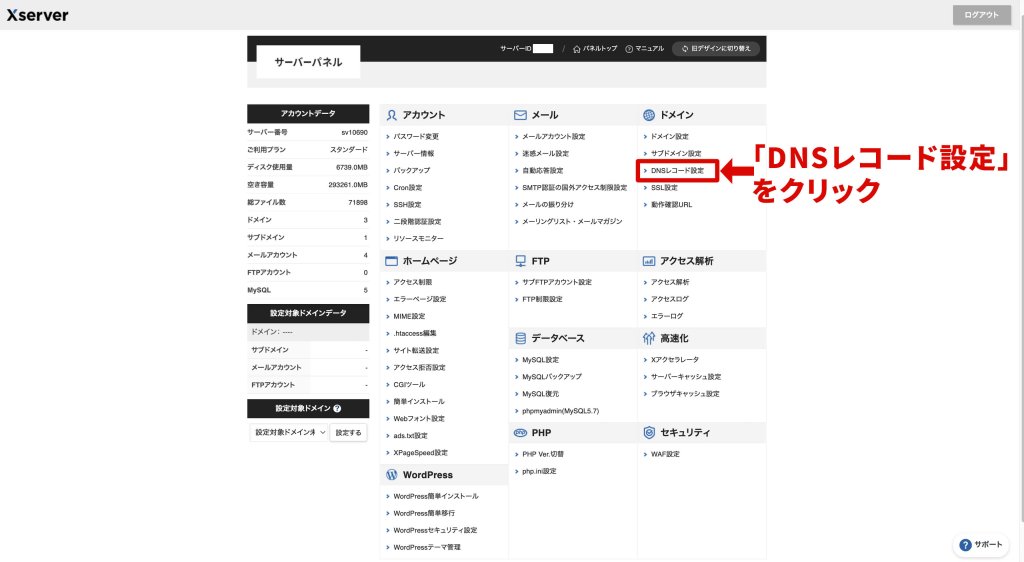Image resolution: width=1024 pixels, height=562 pixels.
Task: Open メーリングリスト・メールマガジン
Action: [572, 221]
